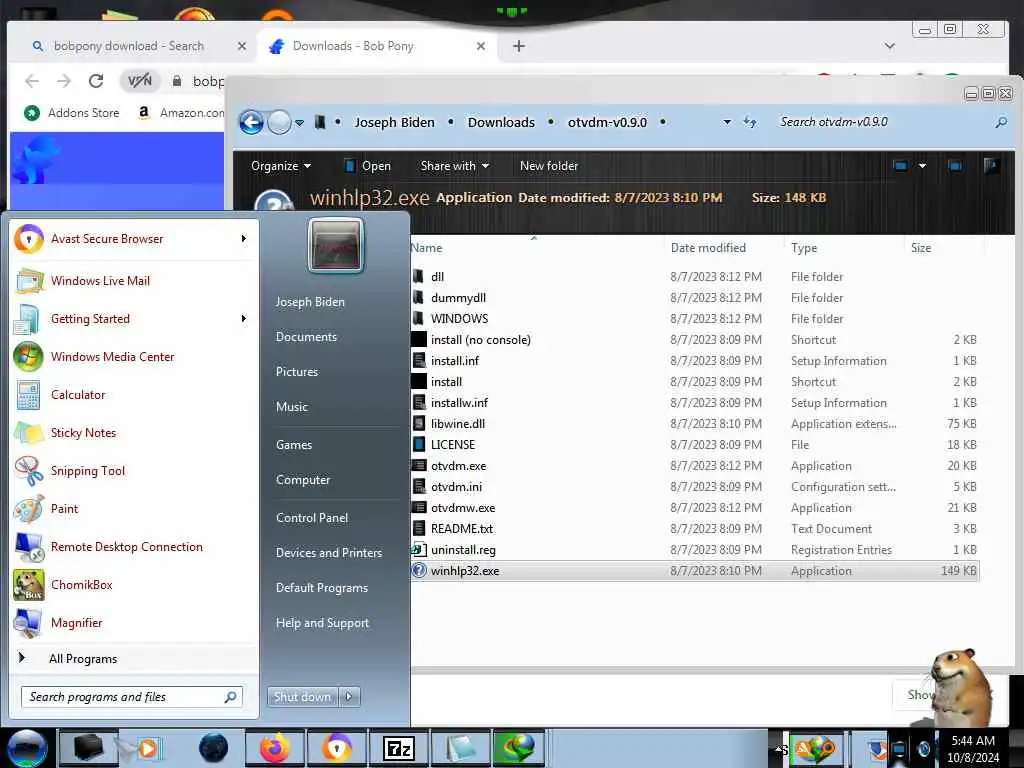Image resolution: width=1024 pixels, height=768 pixels.
Task: Click the Explorer back arrow button
Action: coord(251,122)
